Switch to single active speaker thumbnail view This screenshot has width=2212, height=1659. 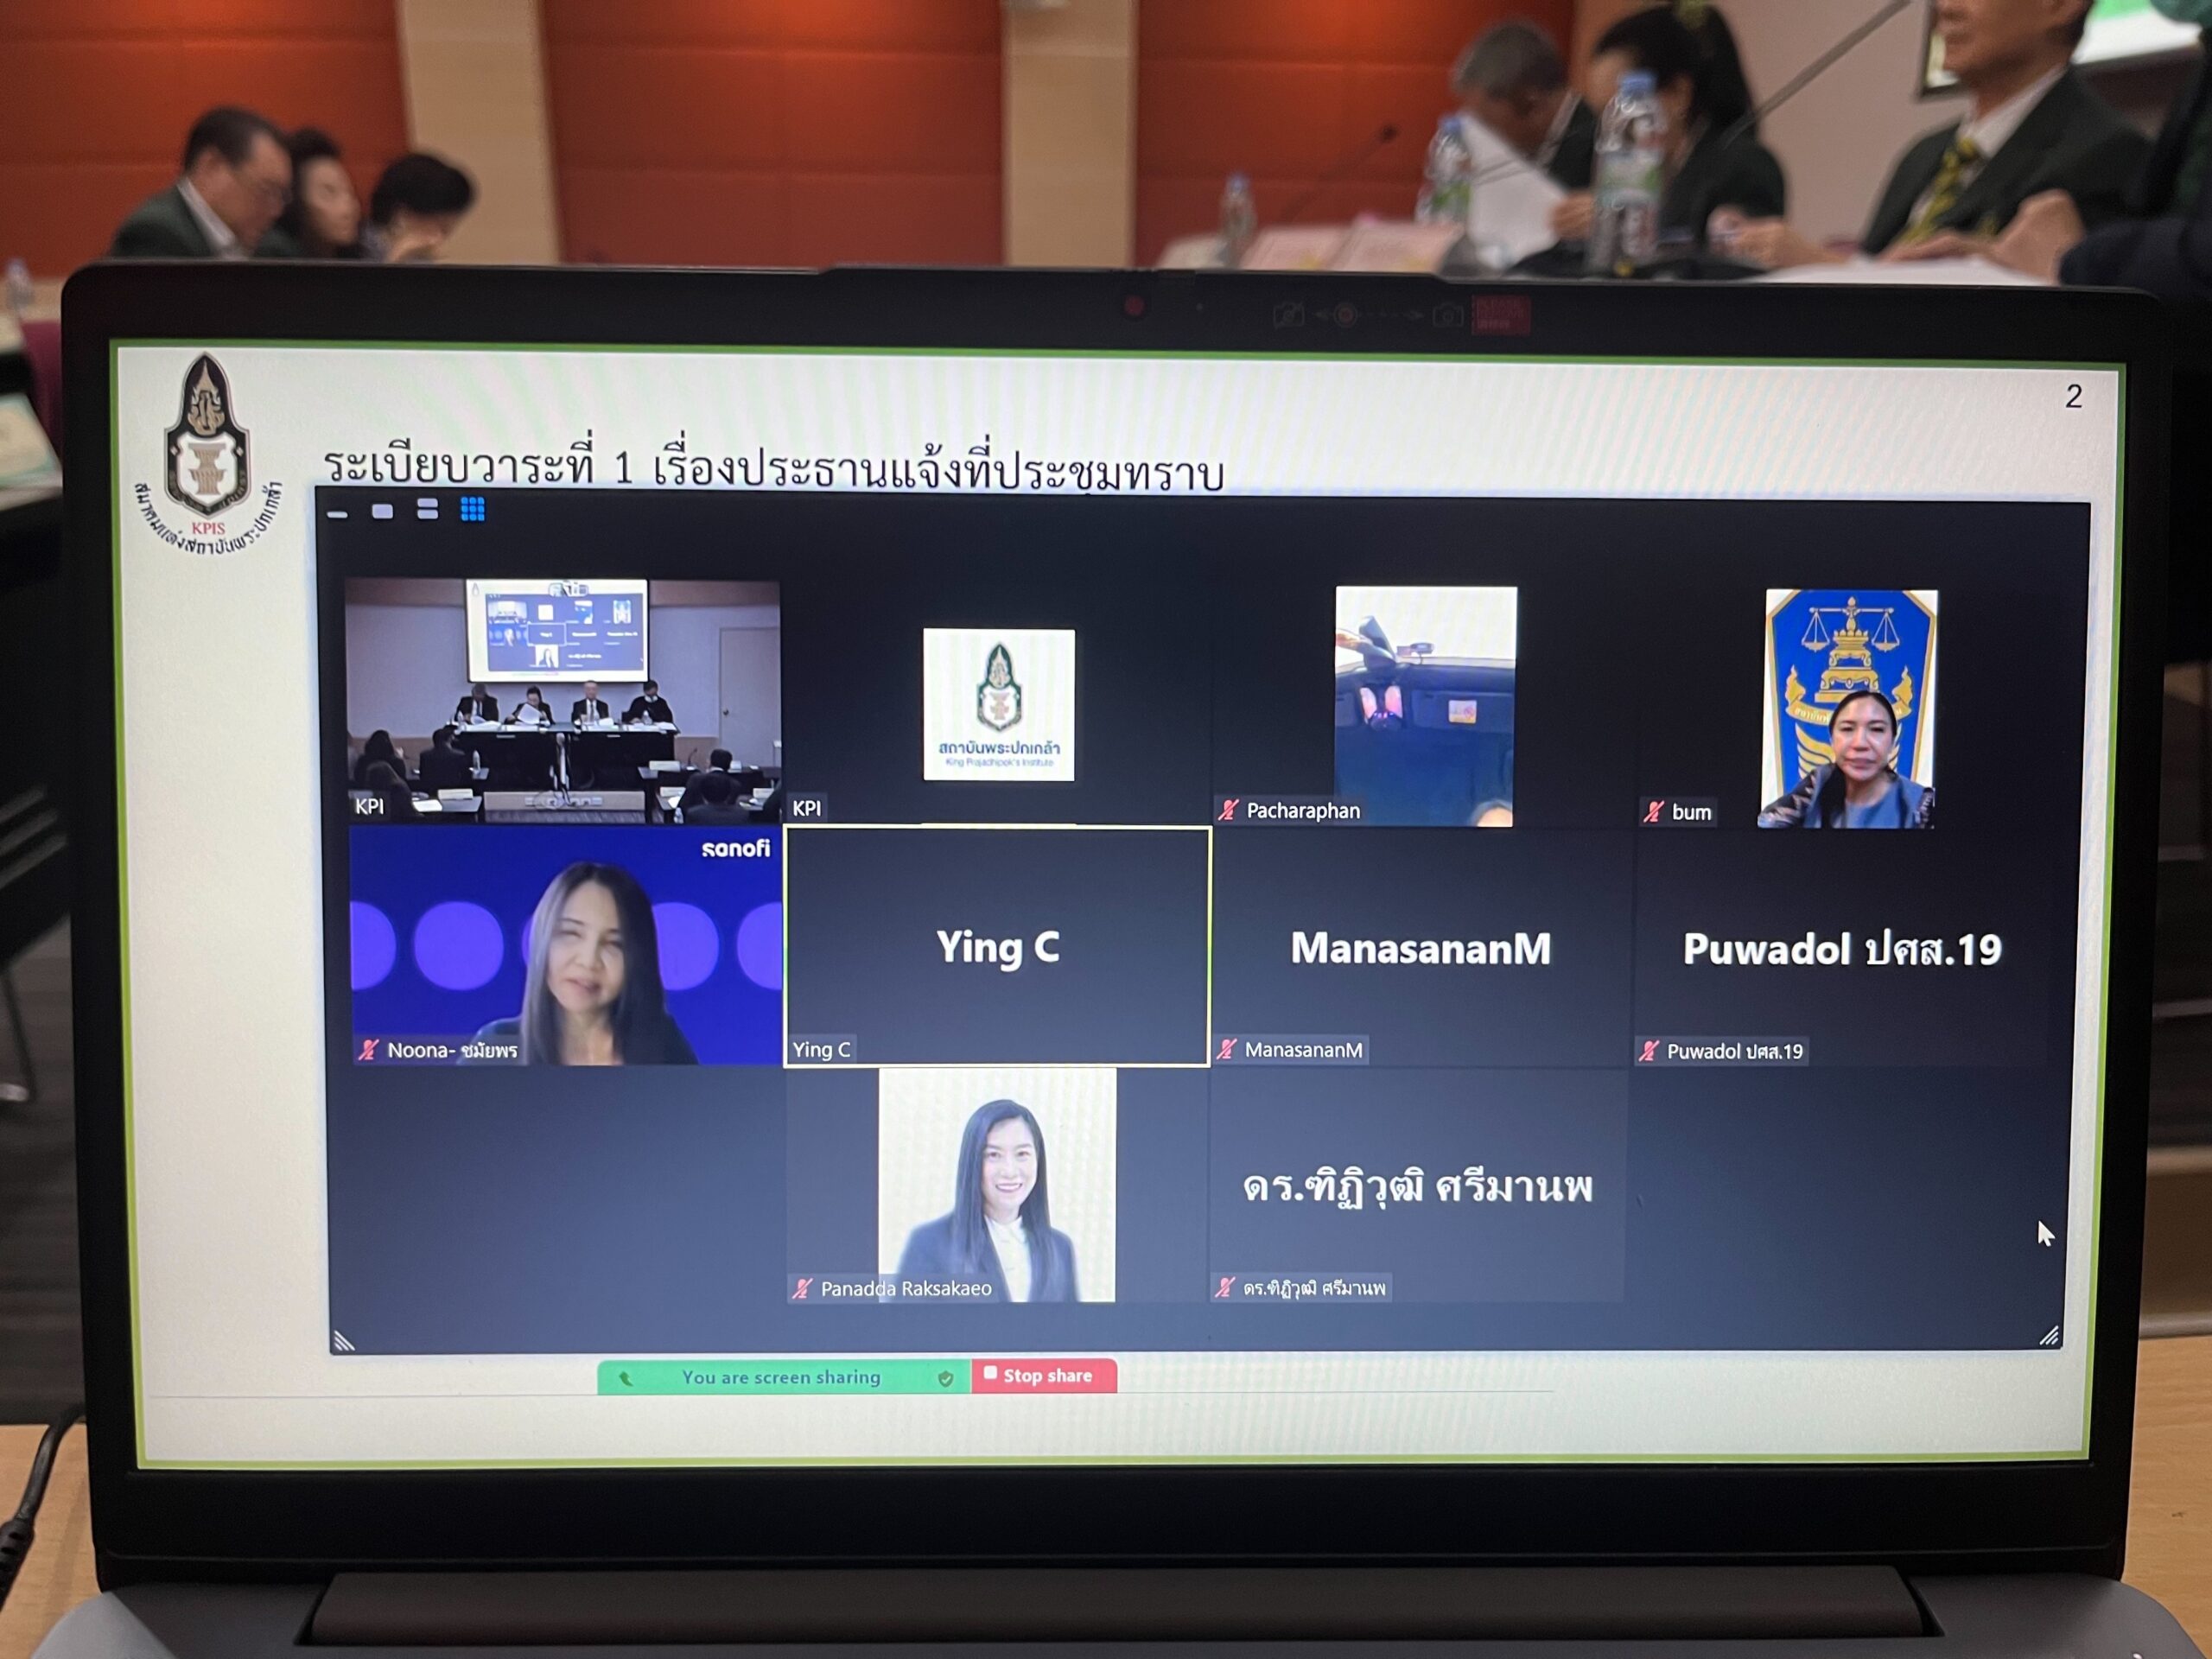(382, 511)
